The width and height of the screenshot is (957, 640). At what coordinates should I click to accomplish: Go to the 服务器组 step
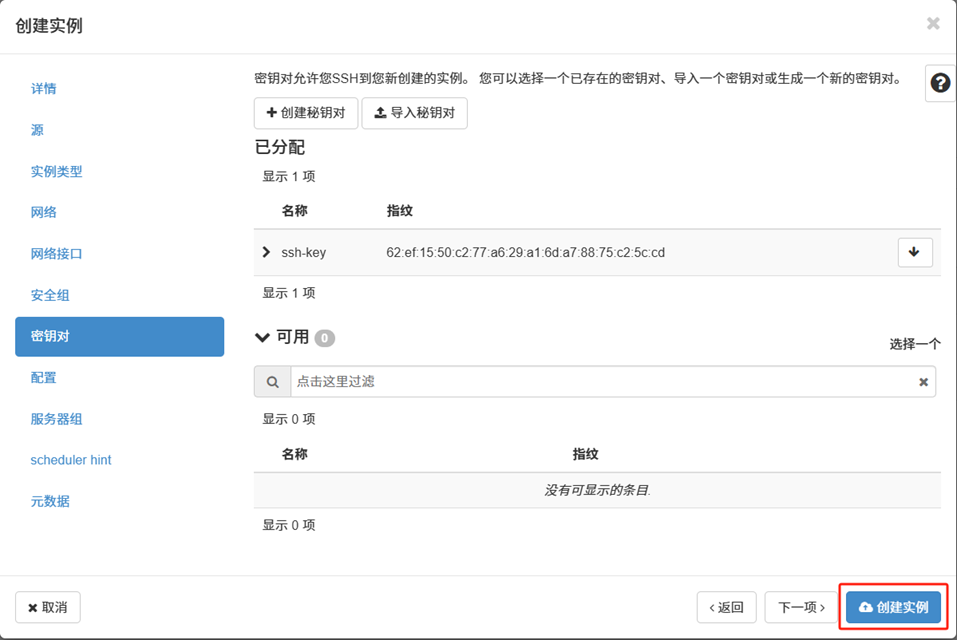tap(56, 419)
